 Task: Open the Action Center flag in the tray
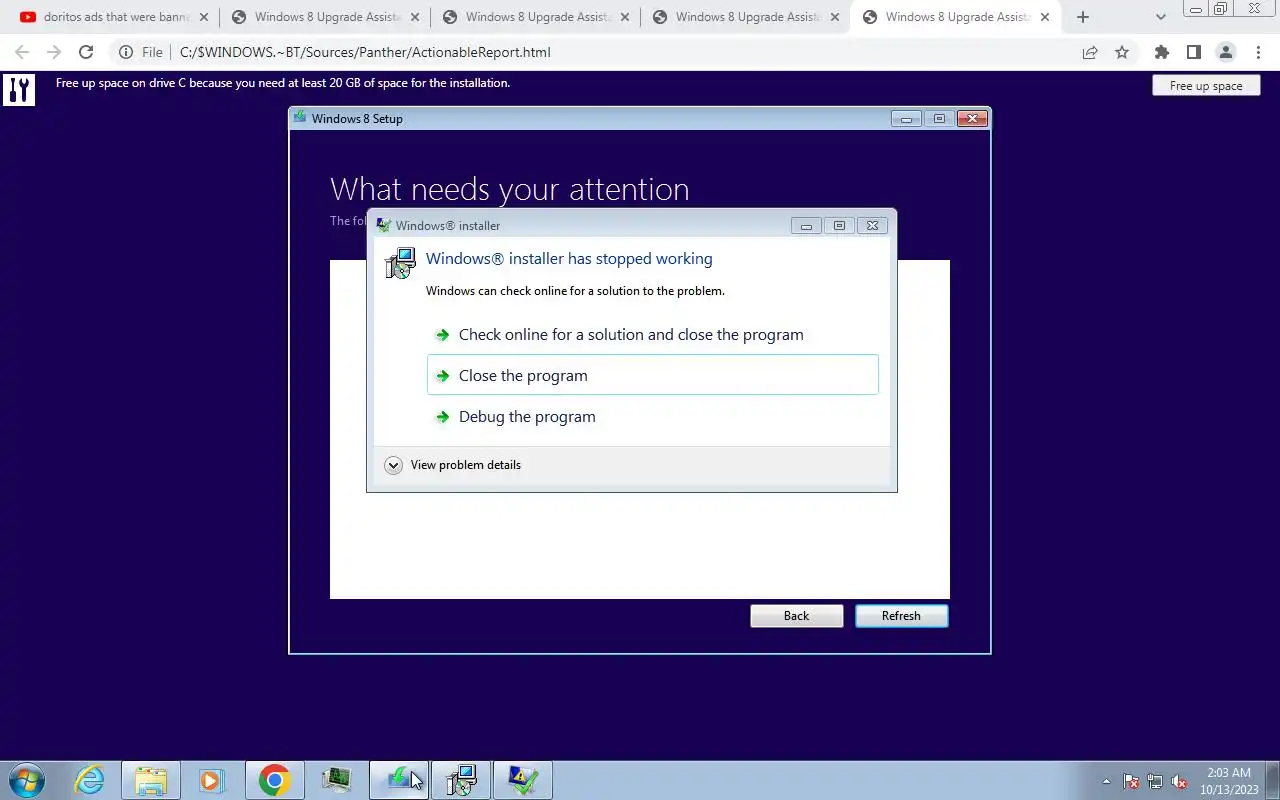(1131, 781)
